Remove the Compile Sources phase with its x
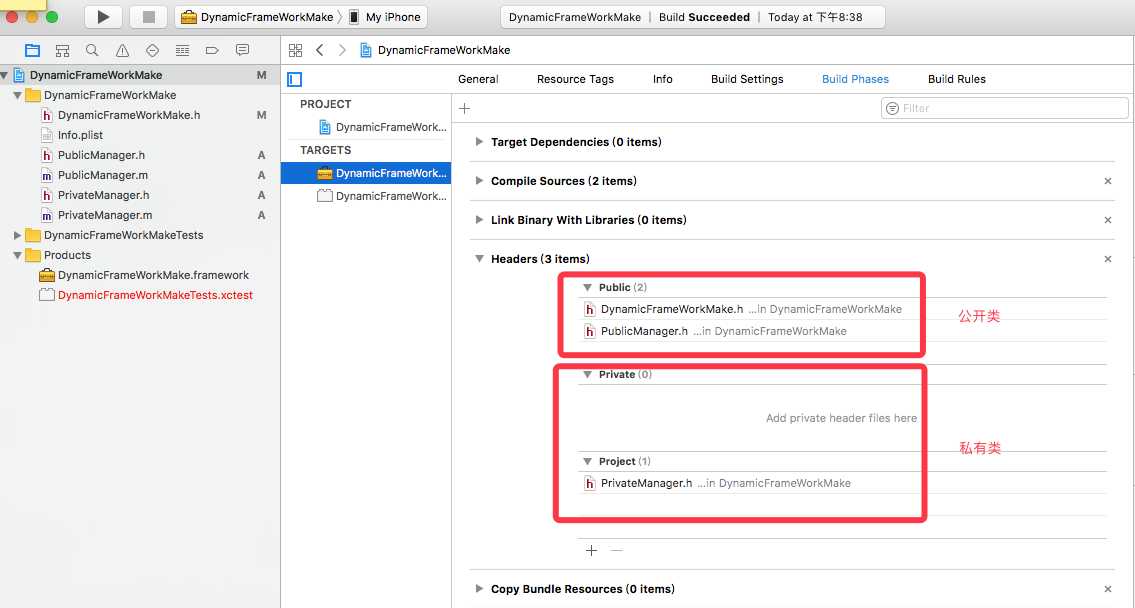The image size is (1135, 608). [x=1107, y=181]
